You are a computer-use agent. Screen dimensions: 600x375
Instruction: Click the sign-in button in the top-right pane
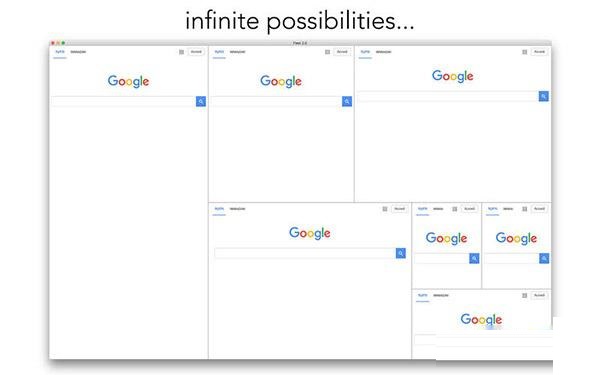point(539,52)
